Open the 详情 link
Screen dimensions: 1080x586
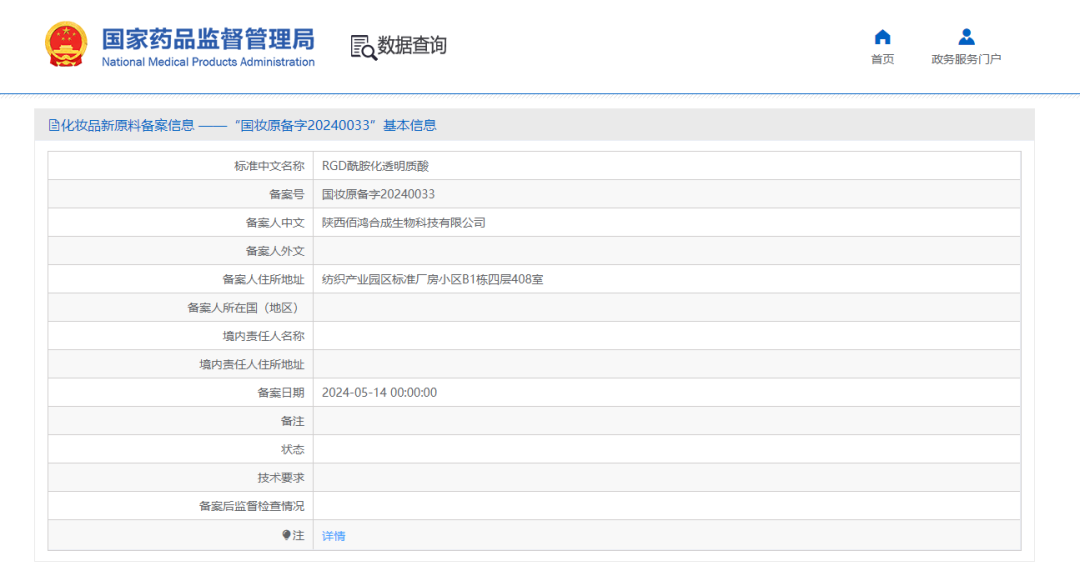tap(333, 536)
